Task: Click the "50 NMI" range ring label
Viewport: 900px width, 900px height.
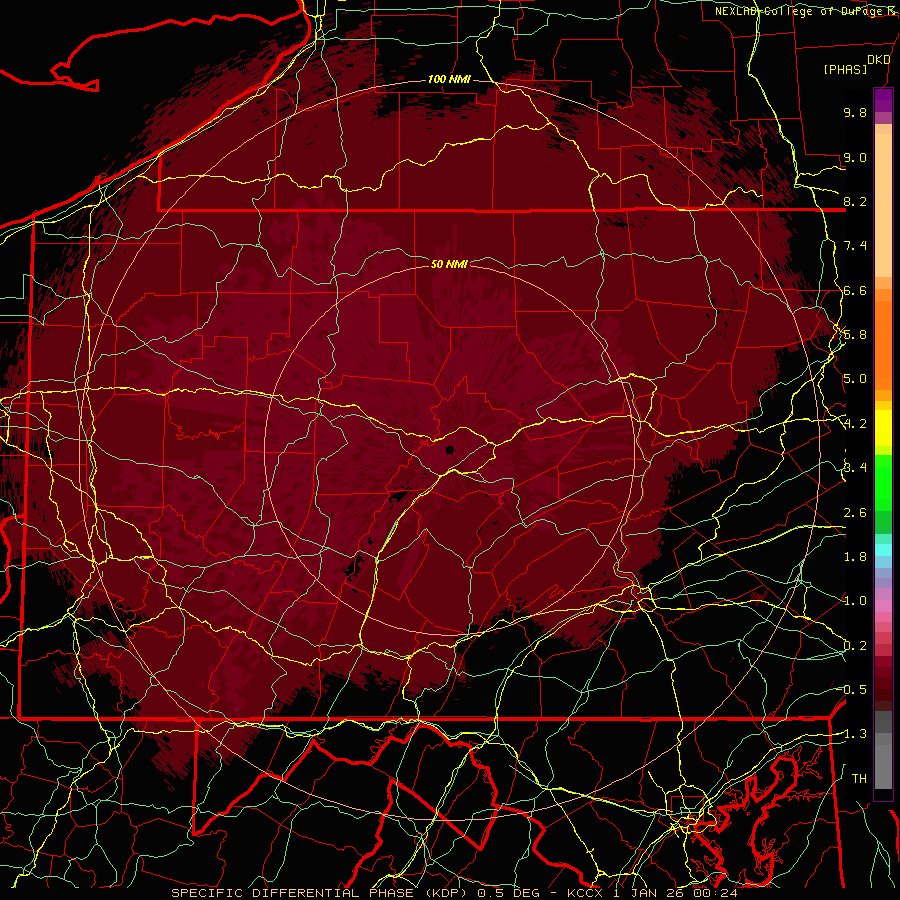Action: (449, 264)
